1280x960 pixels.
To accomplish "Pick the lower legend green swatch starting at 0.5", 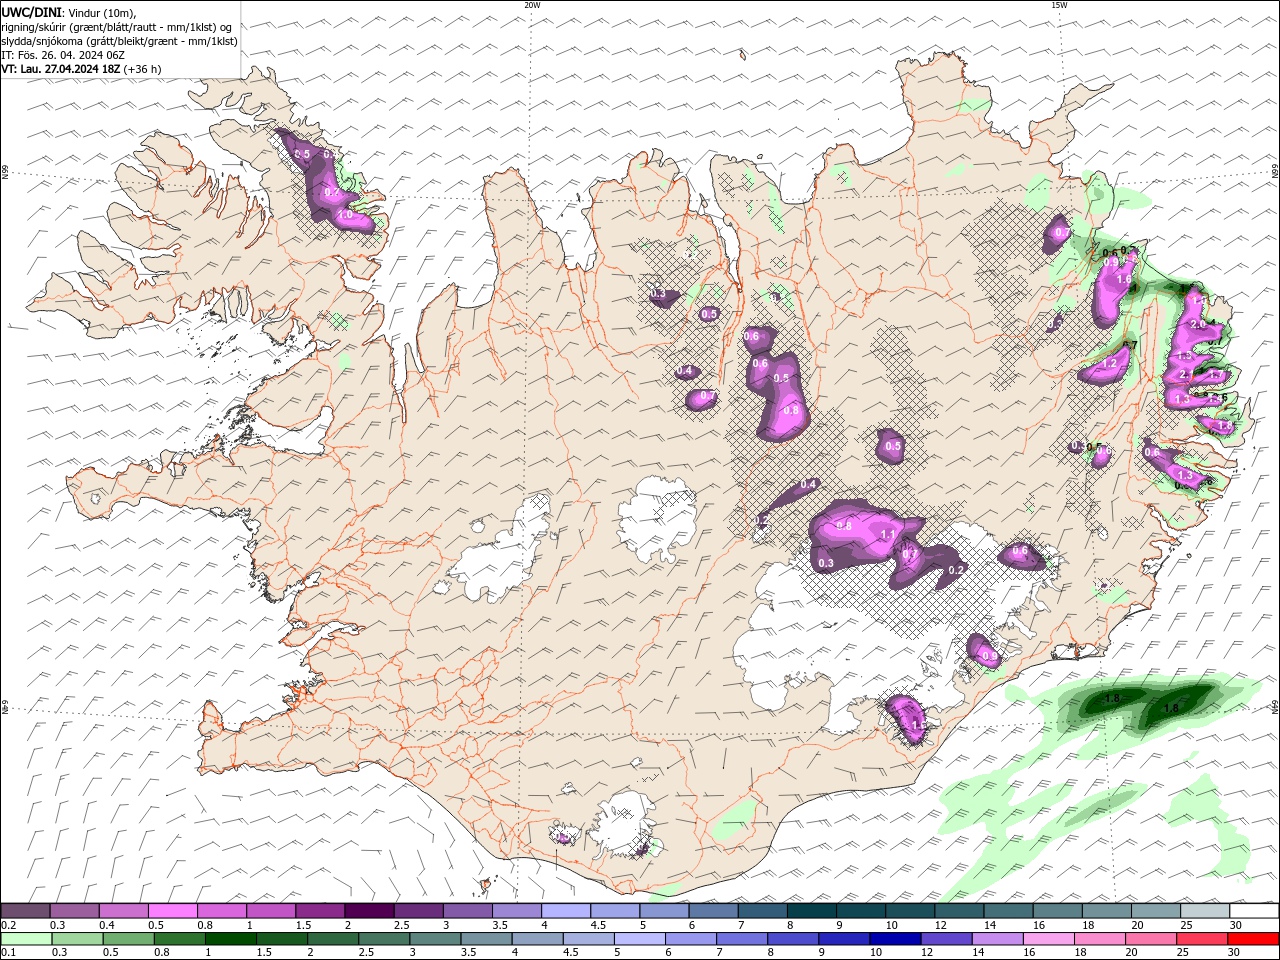I will point(128,938).
